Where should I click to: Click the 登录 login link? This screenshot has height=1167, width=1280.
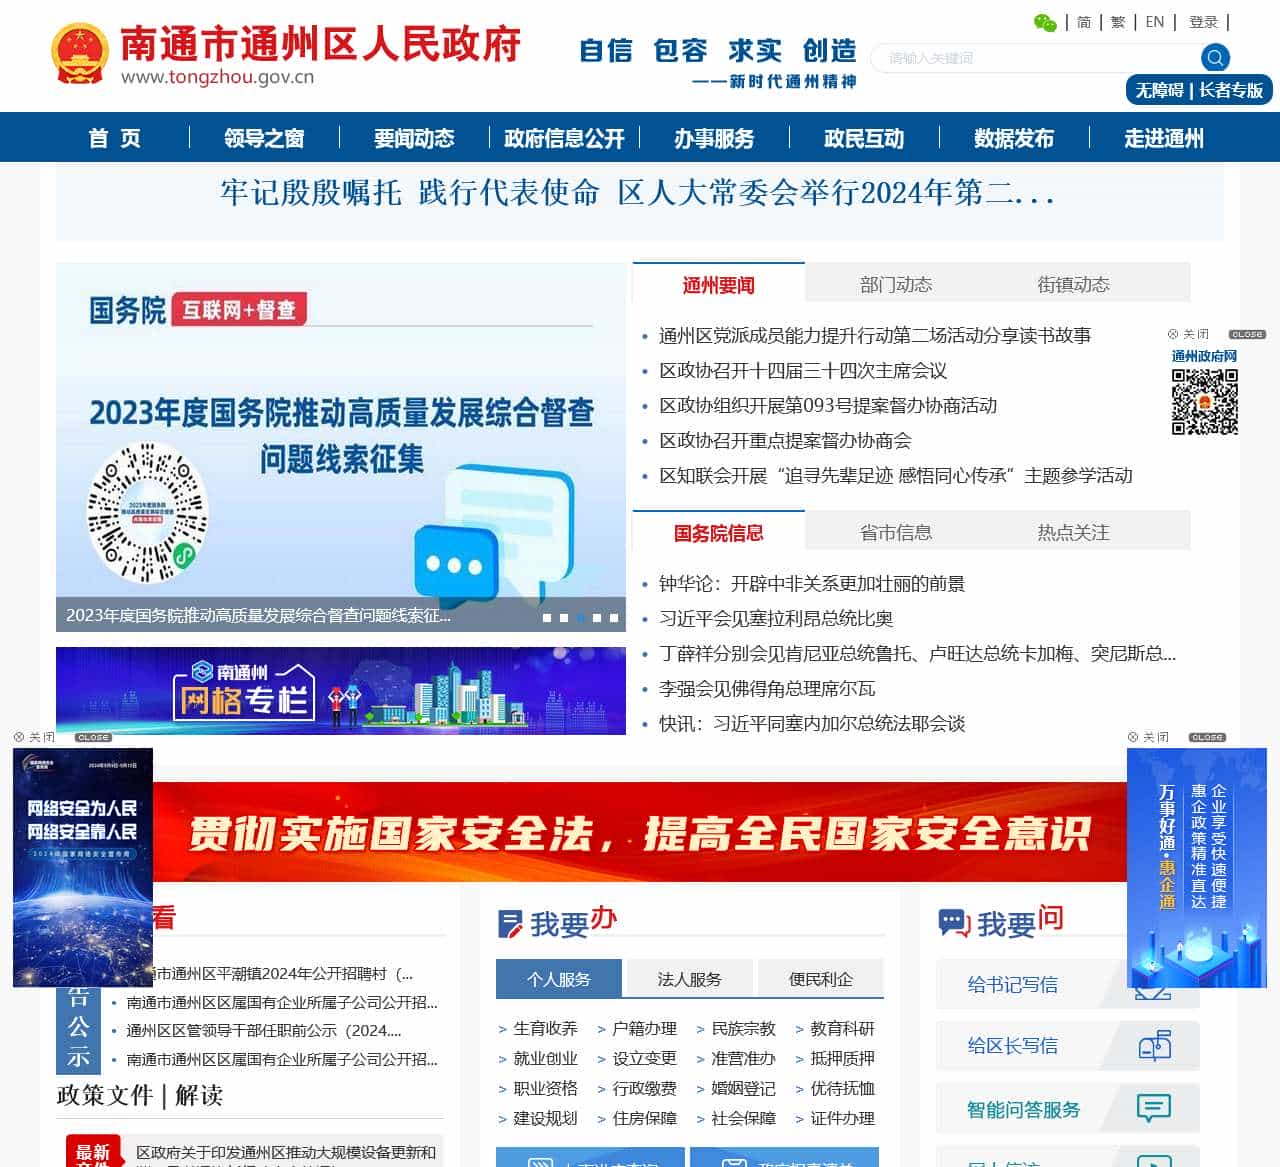[x=1203, y=21]
